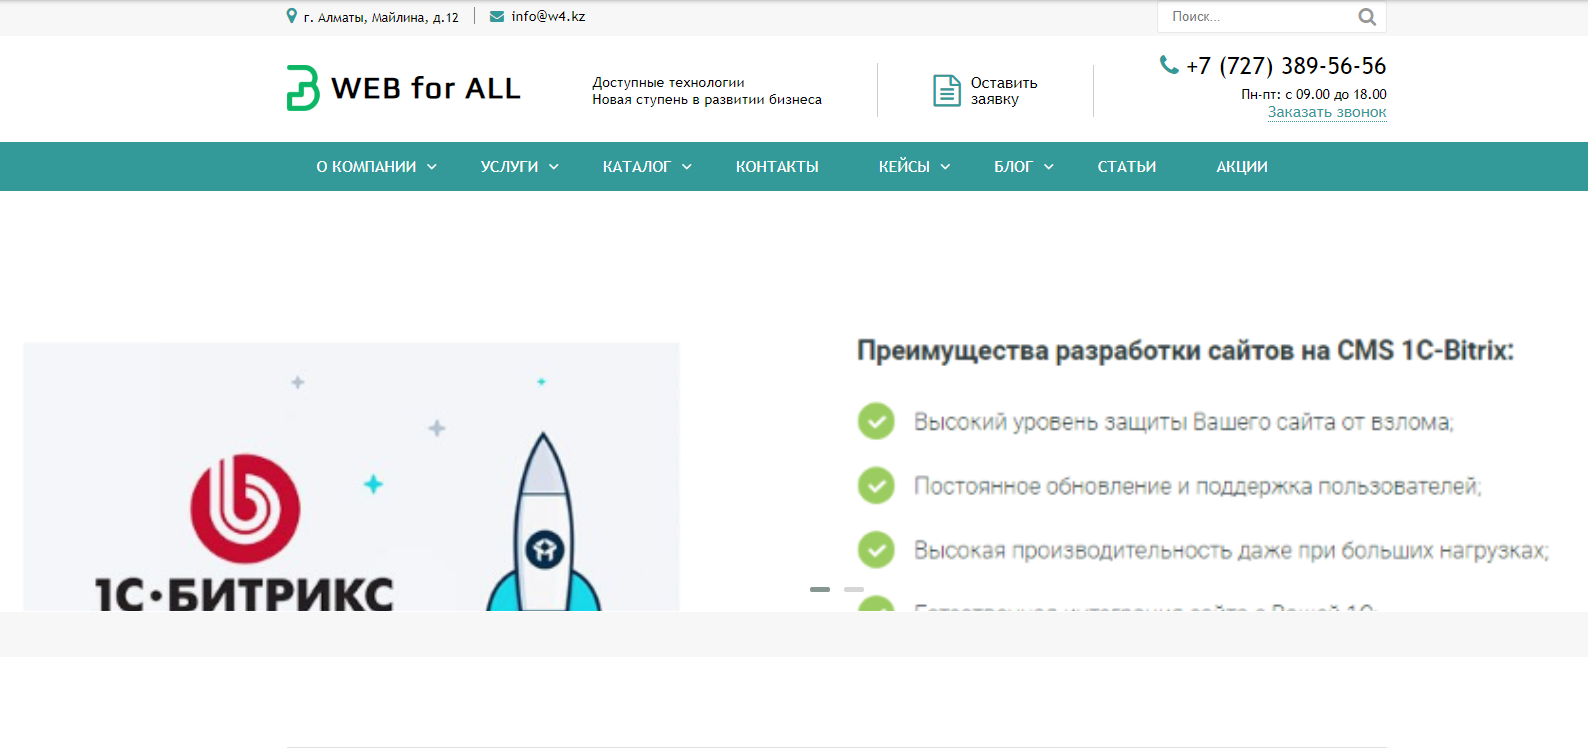This screenshot has height=752, width=1588.
Task: Expand the О КОМПАНИИ menu arrow
Action: point(432,167)
